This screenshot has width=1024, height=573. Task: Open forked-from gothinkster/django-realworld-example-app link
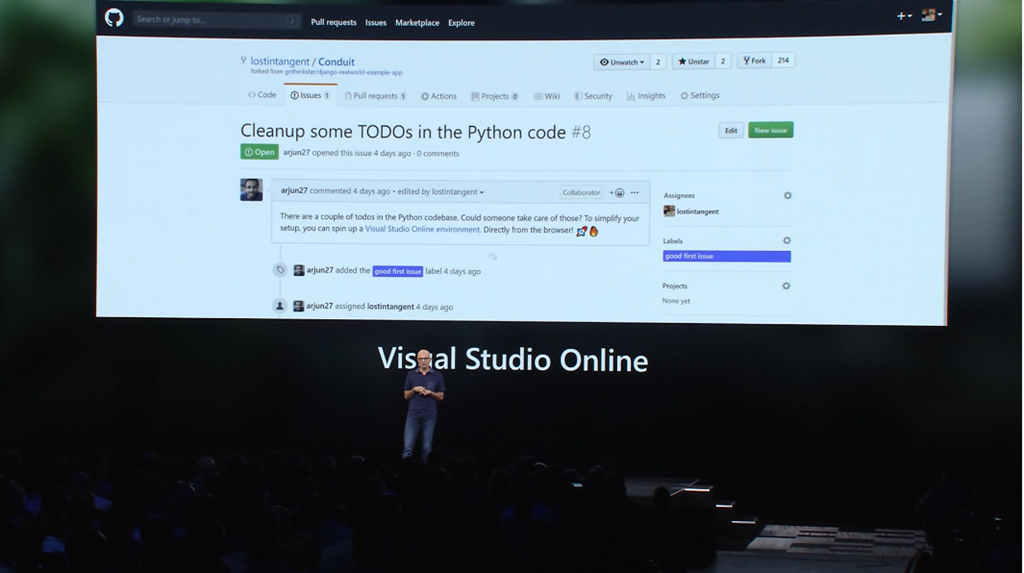[344, 73]
